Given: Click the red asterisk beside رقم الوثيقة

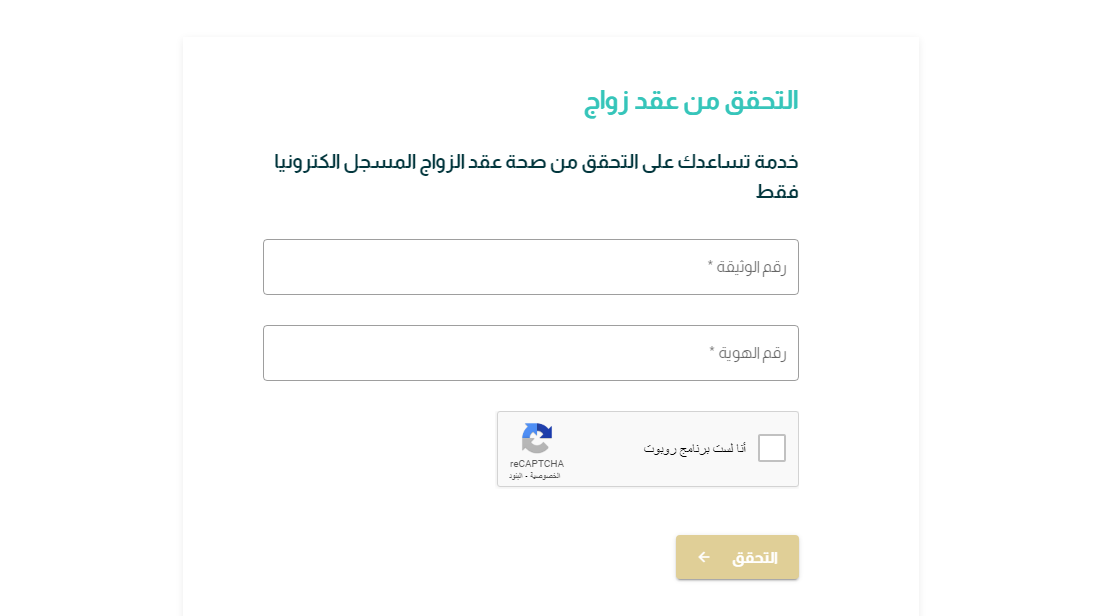Looking at the screenshot, I should [x=711, y=265].
